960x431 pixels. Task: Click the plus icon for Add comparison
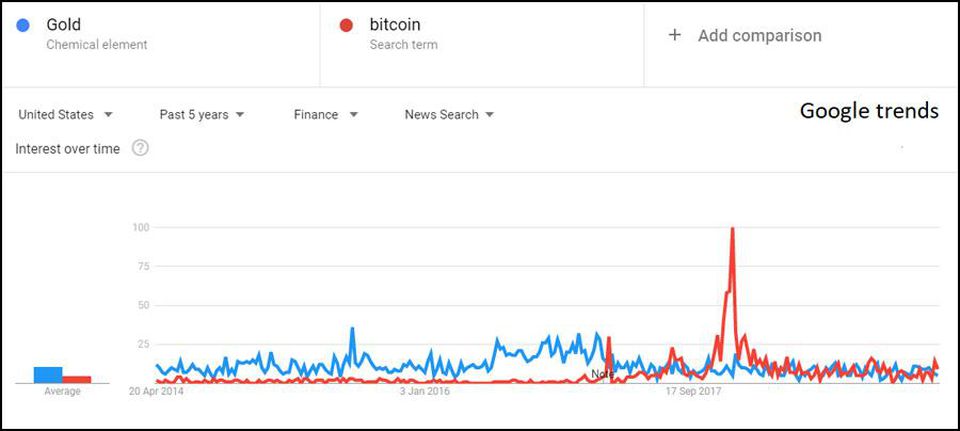[675, 35]
